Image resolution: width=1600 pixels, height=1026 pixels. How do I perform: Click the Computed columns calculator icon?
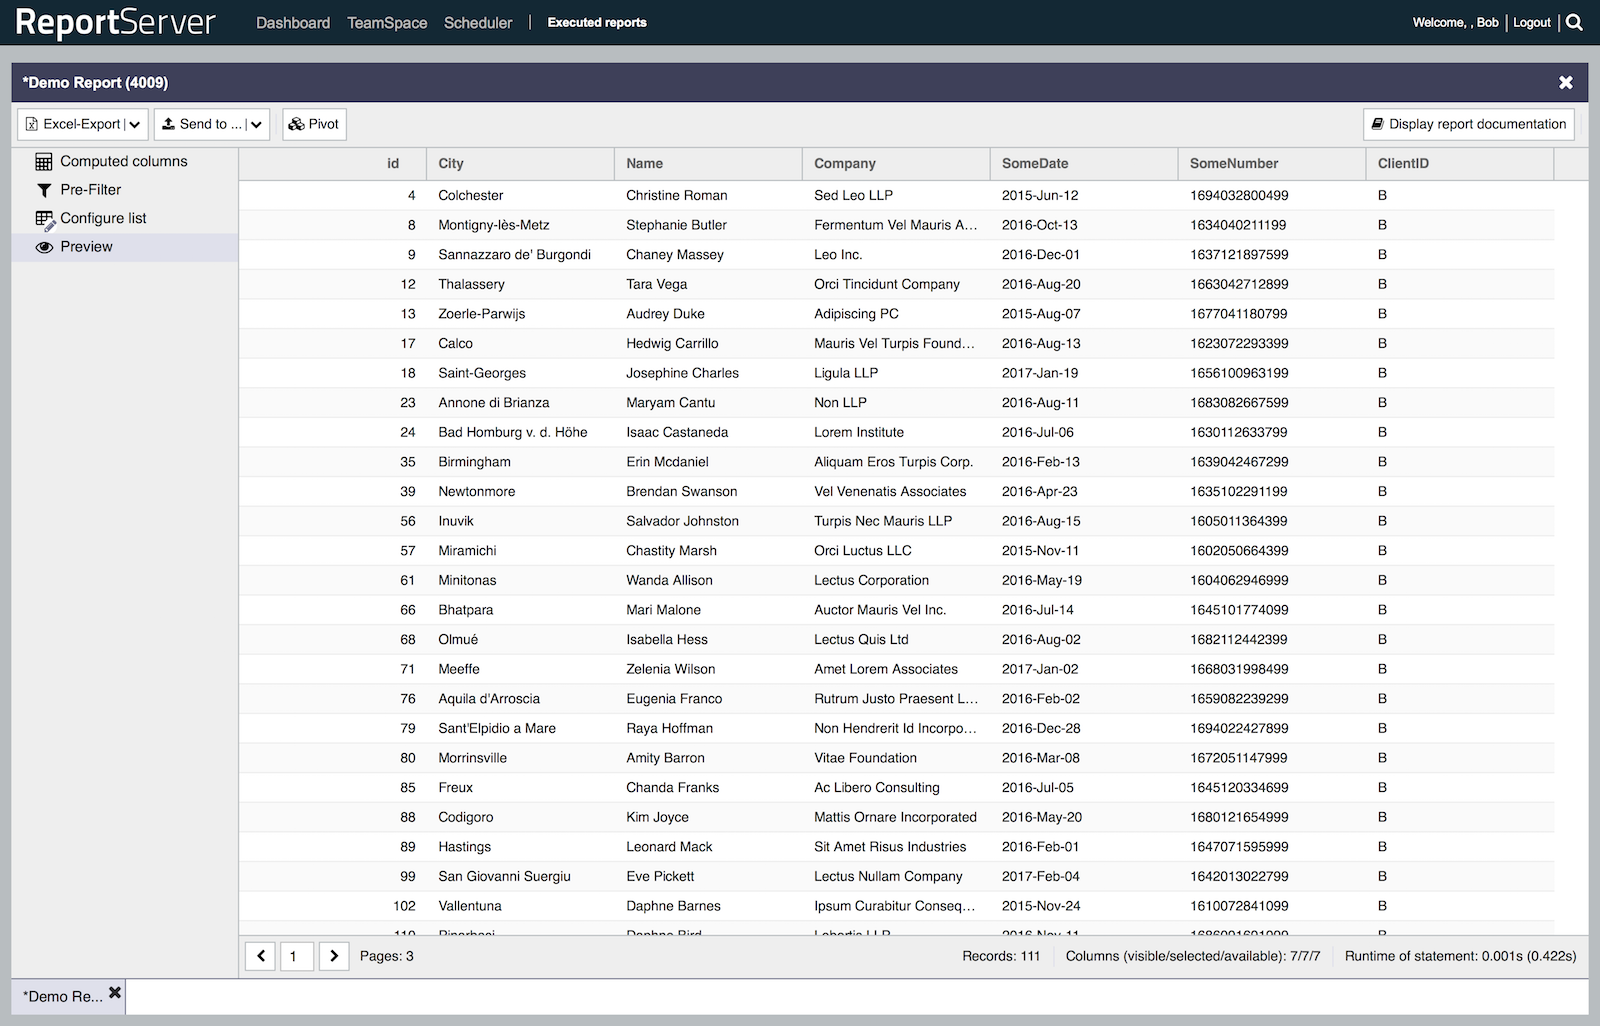click(x=44, y=161)
